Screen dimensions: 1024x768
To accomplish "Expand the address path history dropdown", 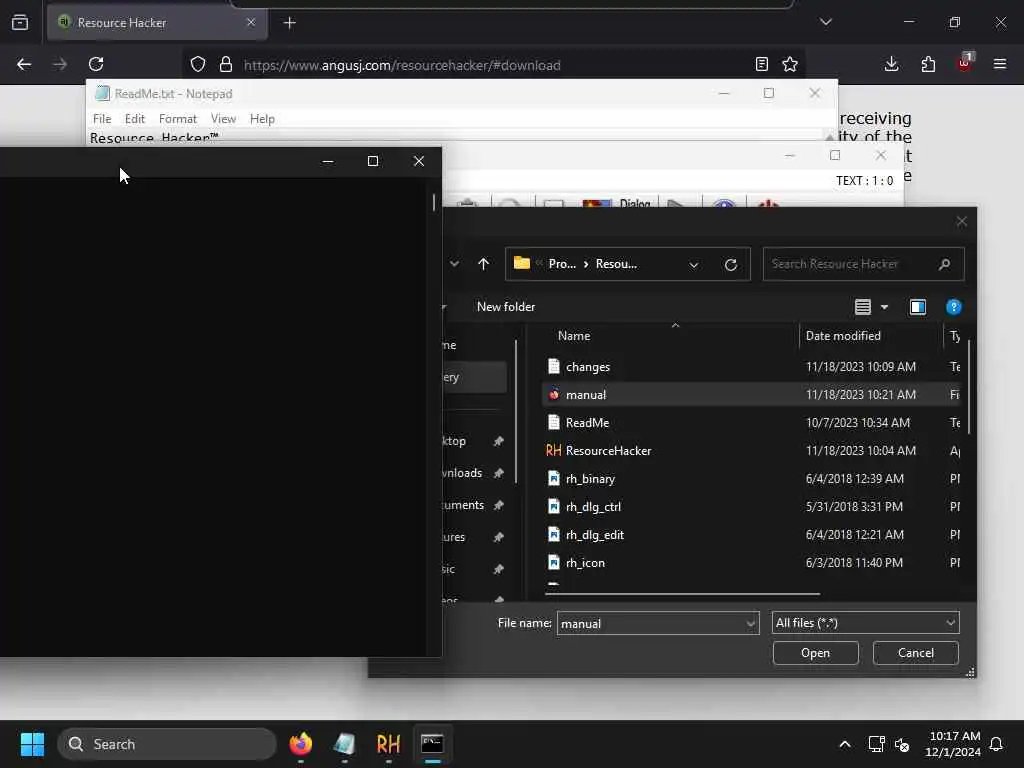I will (x=694, y=264).
